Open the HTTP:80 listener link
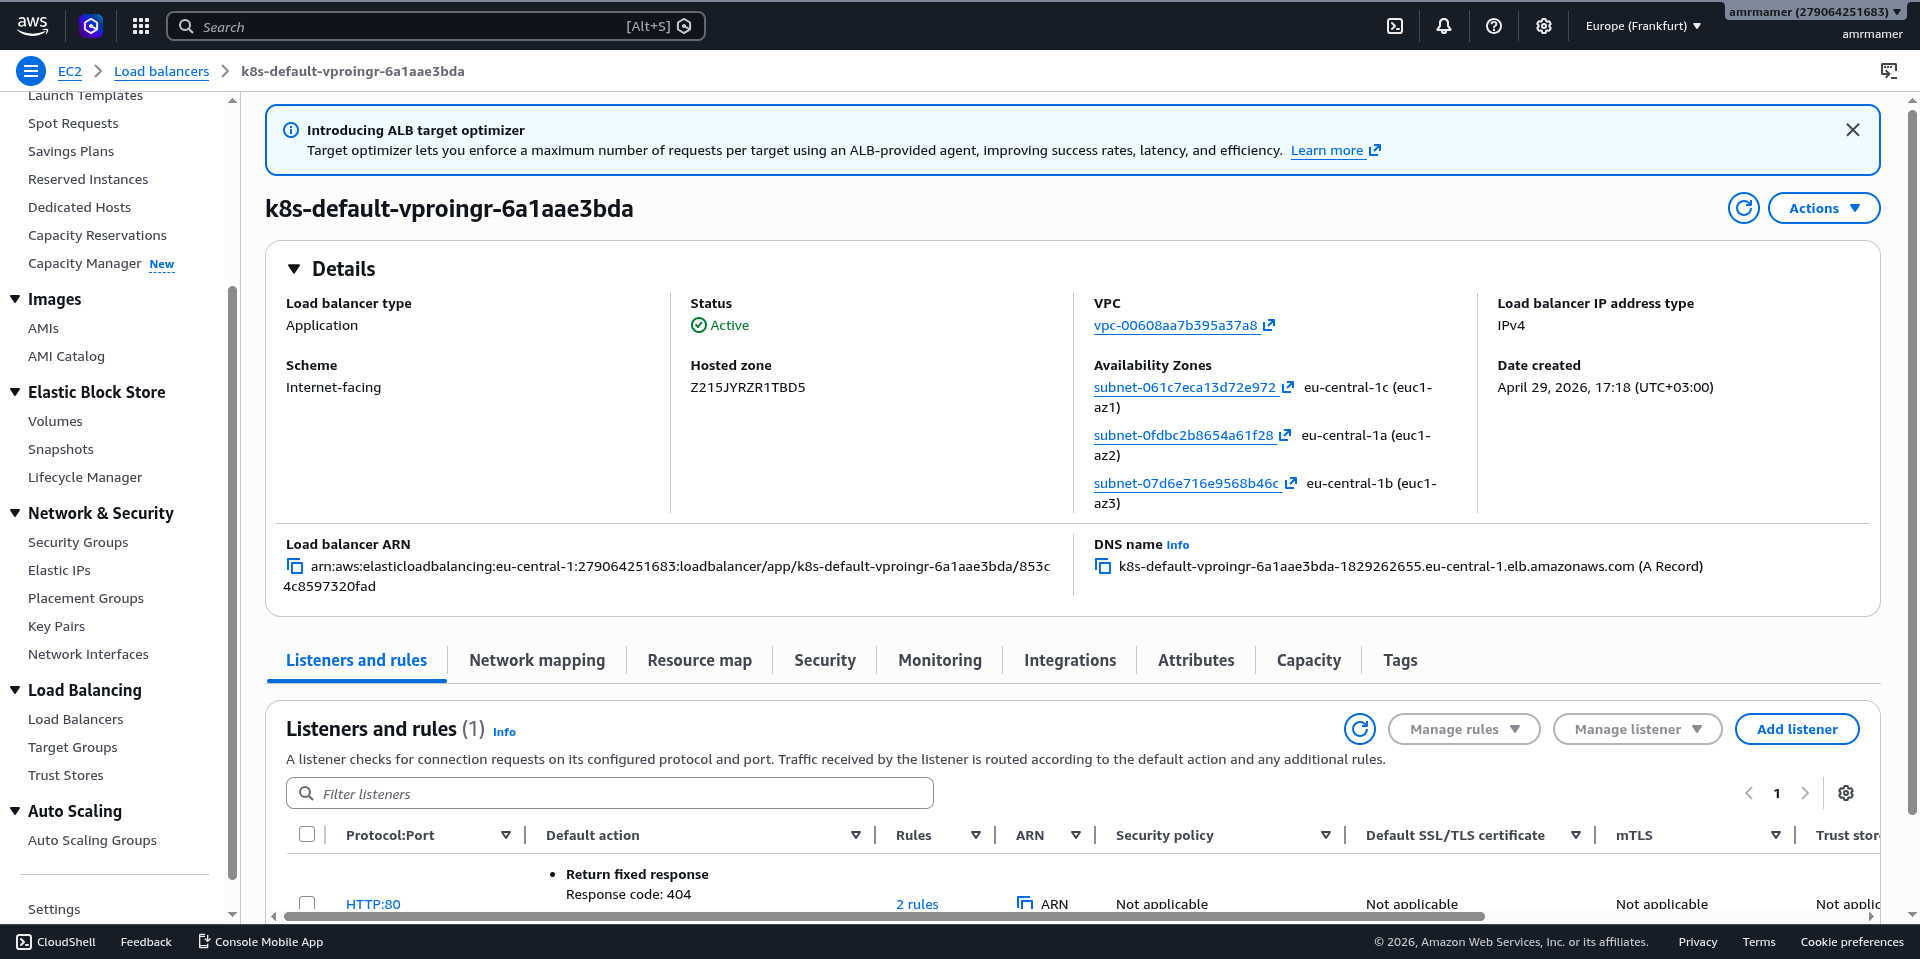The width and height of the screenshot is (1920, 959). (373, 904)
